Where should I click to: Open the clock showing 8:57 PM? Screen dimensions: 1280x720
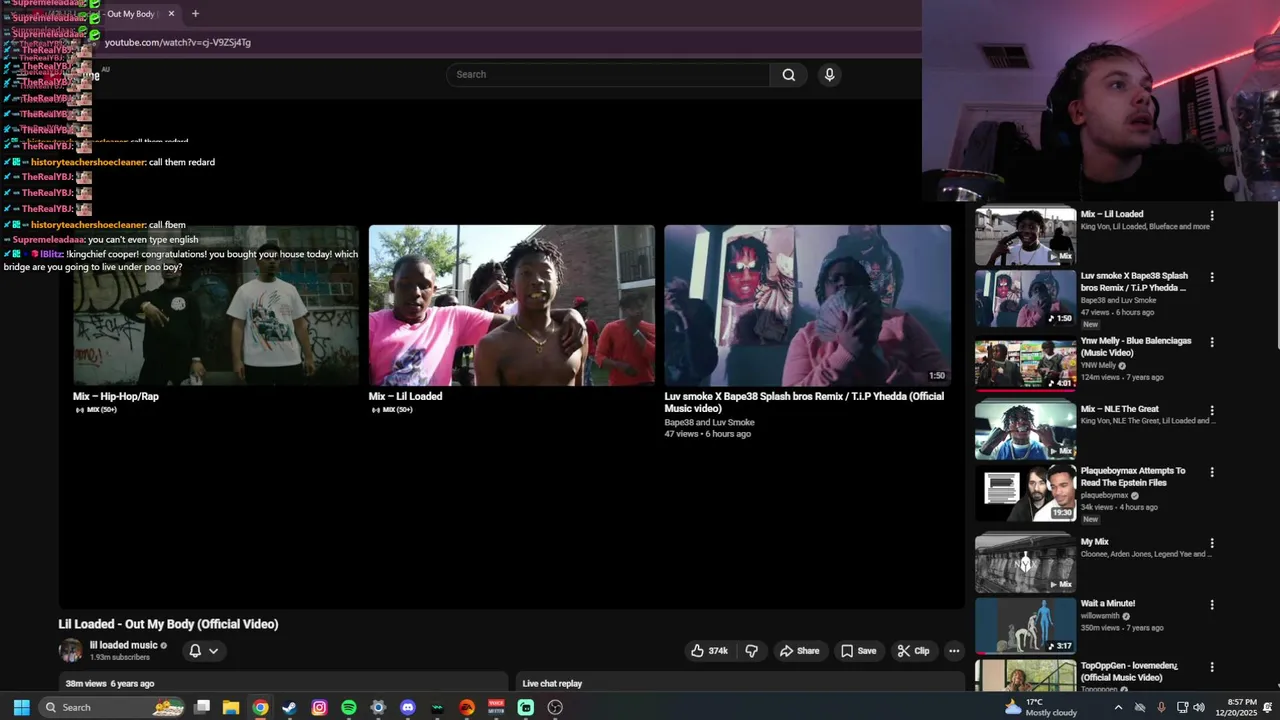click(x=1237, y=707)
